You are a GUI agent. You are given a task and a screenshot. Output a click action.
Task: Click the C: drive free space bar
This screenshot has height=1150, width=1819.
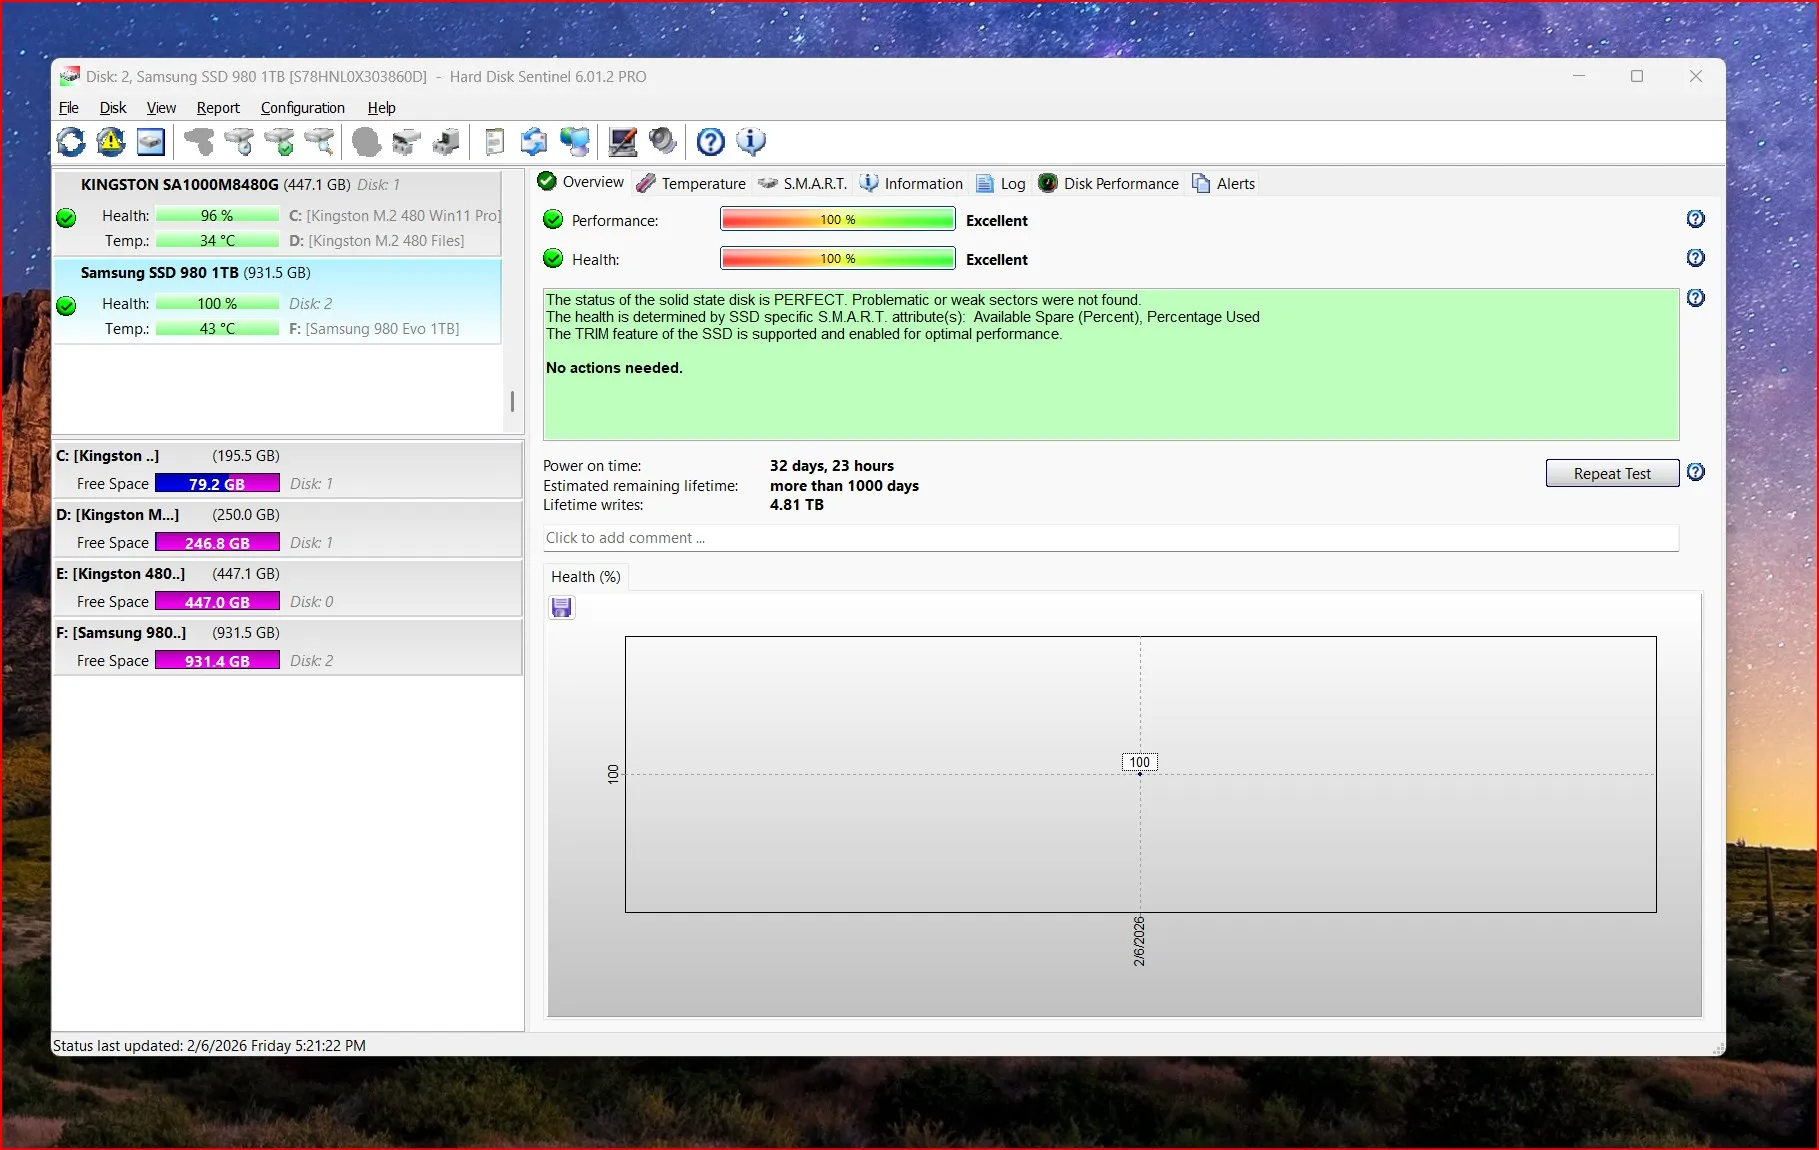pos(217,484)
